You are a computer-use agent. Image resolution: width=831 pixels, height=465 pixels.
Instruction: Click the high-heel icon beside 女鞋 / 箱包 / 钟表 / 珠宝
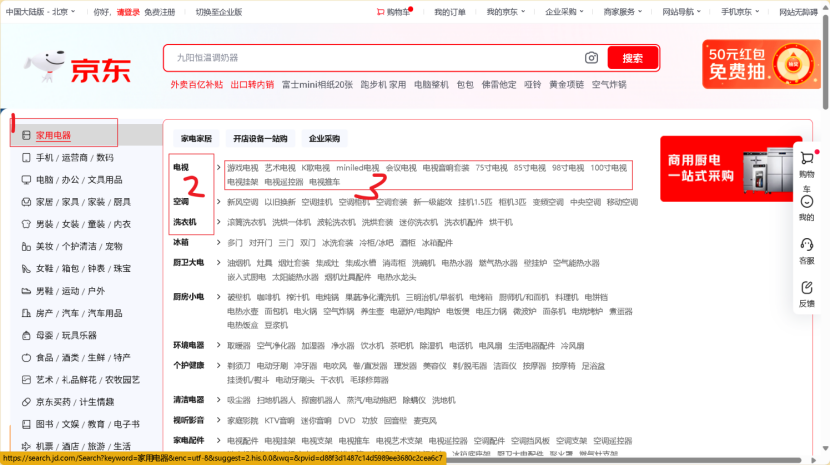click(x=26, y=269)
